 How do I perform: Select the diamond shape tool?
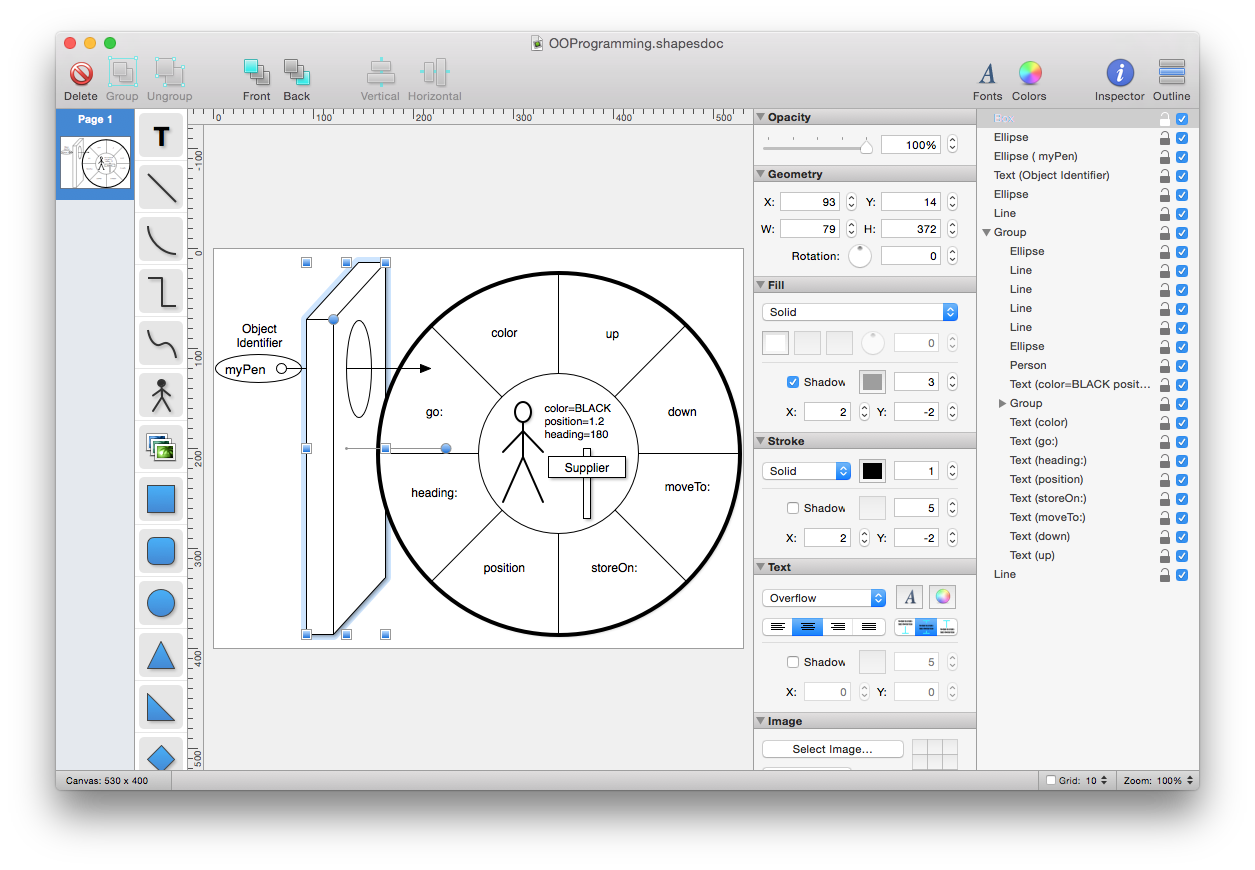click(160, 757)
